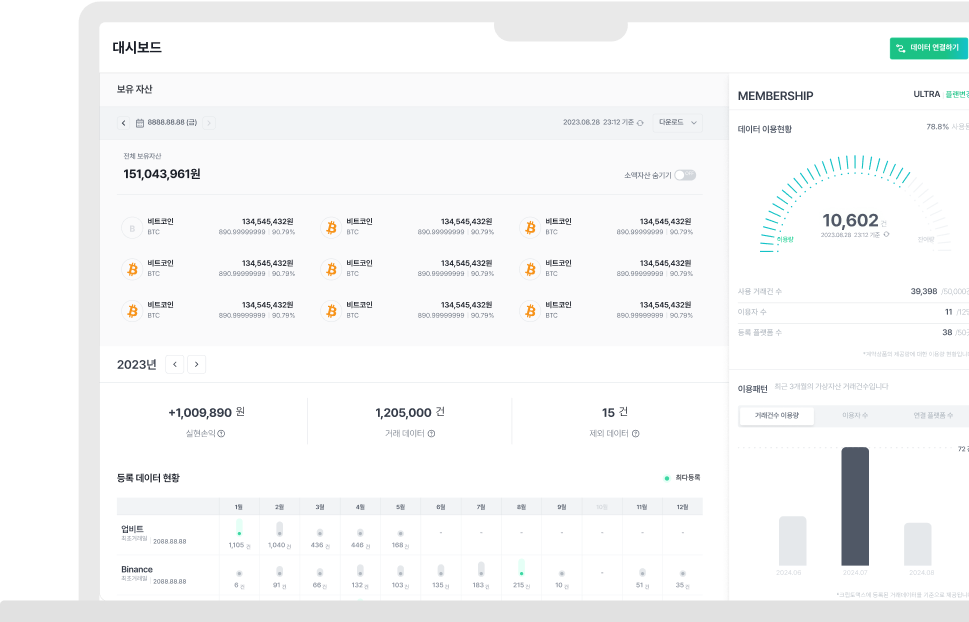
Task: Open the 다운로드 dropdown
Action: (x=677, y=122)
